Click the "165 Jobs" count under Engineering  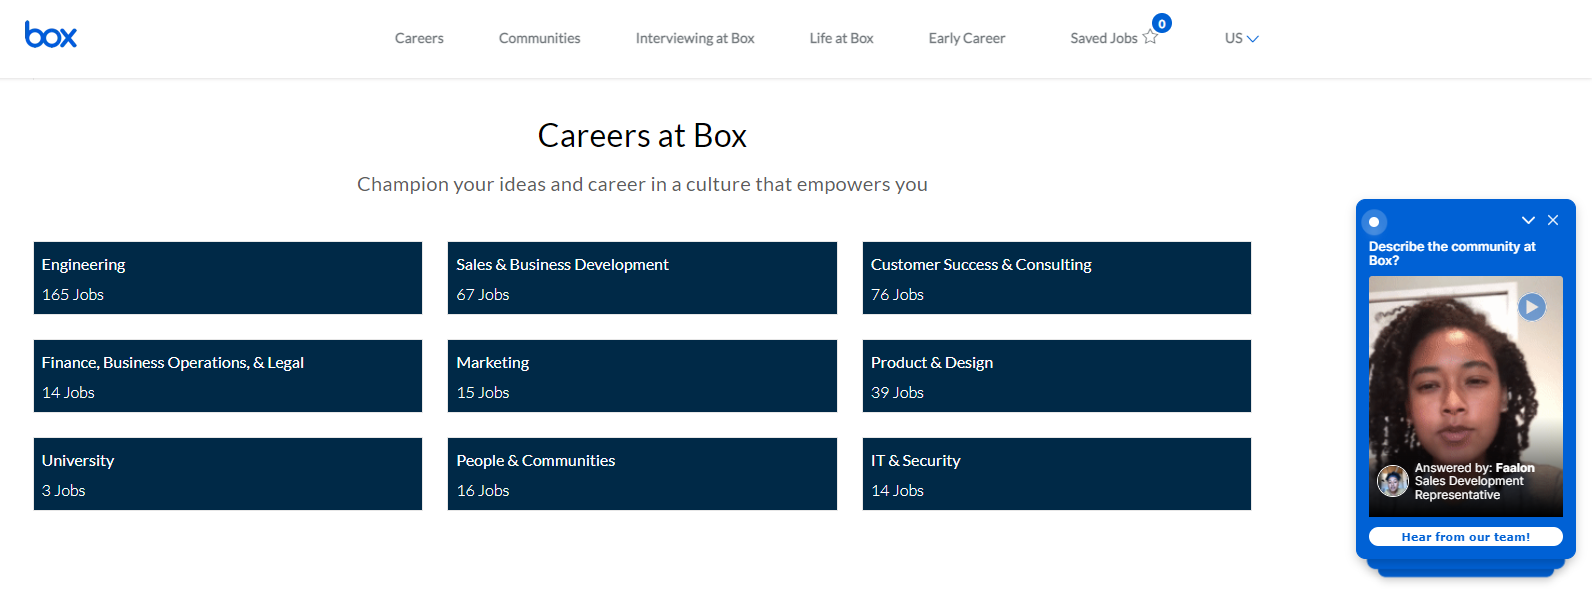(x=73, y=295)
